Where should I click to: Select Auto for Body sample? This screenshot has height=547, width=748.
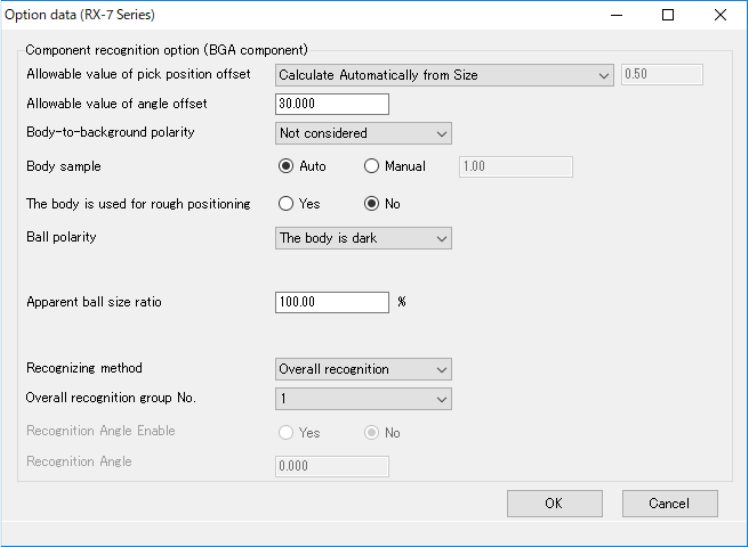click(286, 167)
